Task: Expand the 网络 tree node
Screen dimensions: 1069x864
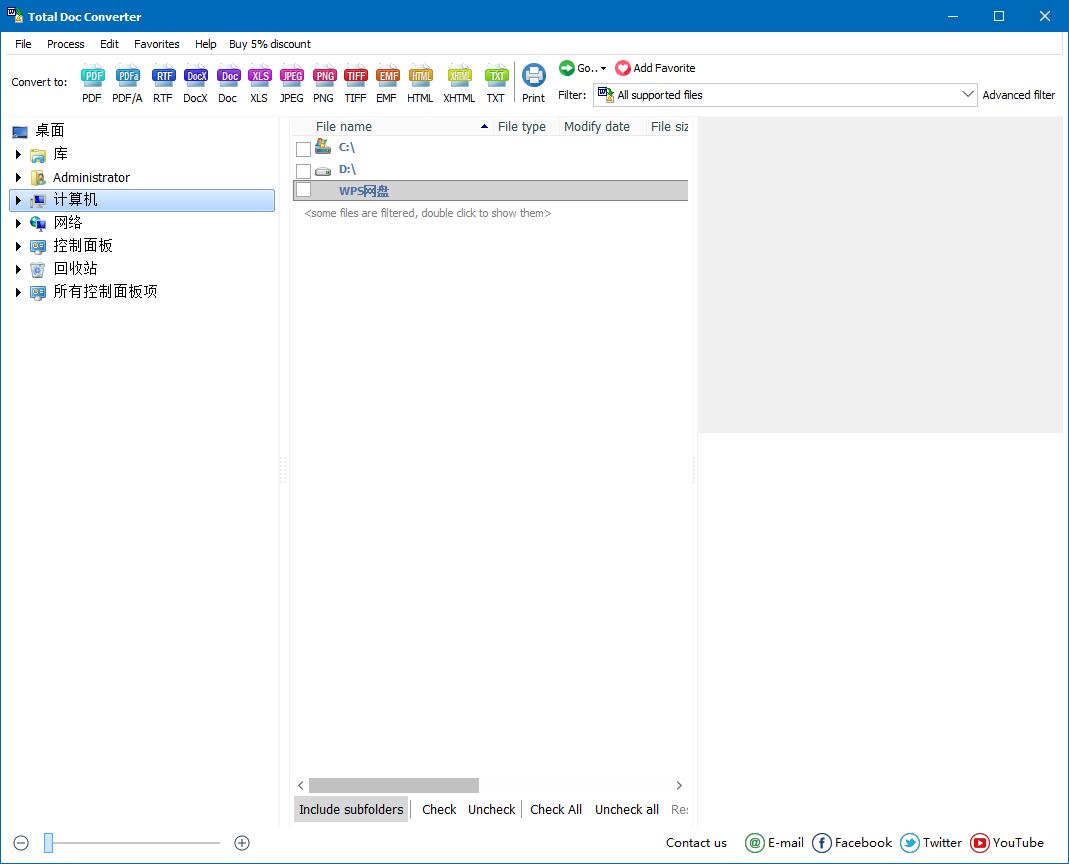Action: [18, 223]
